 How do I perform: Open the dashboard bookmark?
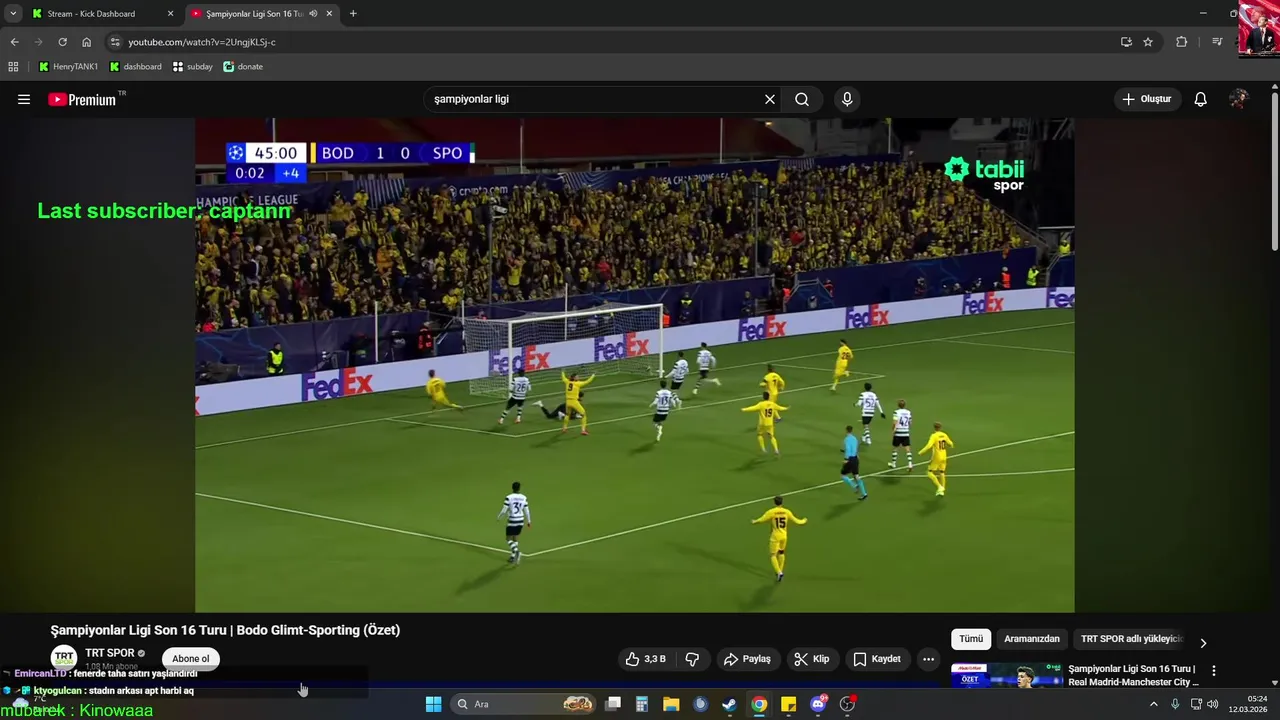coord(135,67)
